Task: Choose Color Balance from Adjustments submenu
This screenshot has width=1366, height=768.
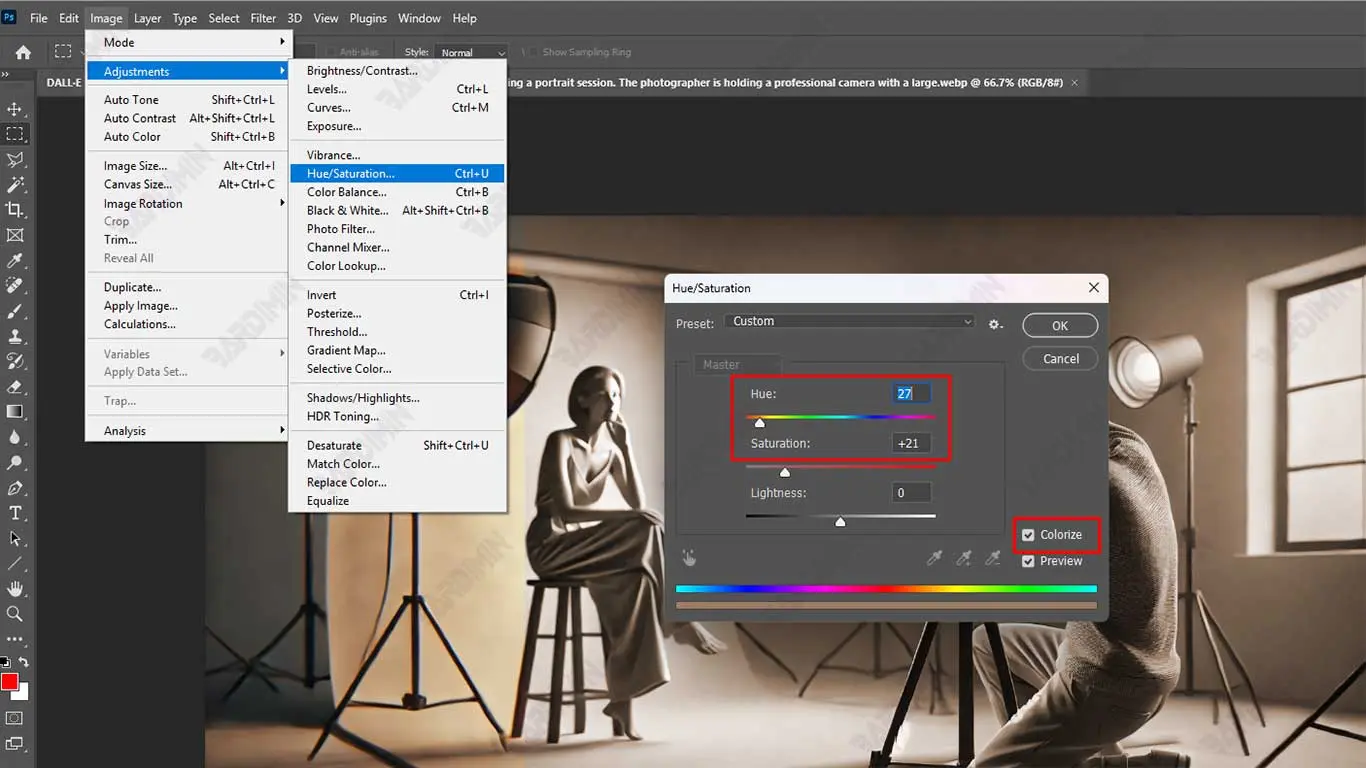Action: click(x=346, y=192)
